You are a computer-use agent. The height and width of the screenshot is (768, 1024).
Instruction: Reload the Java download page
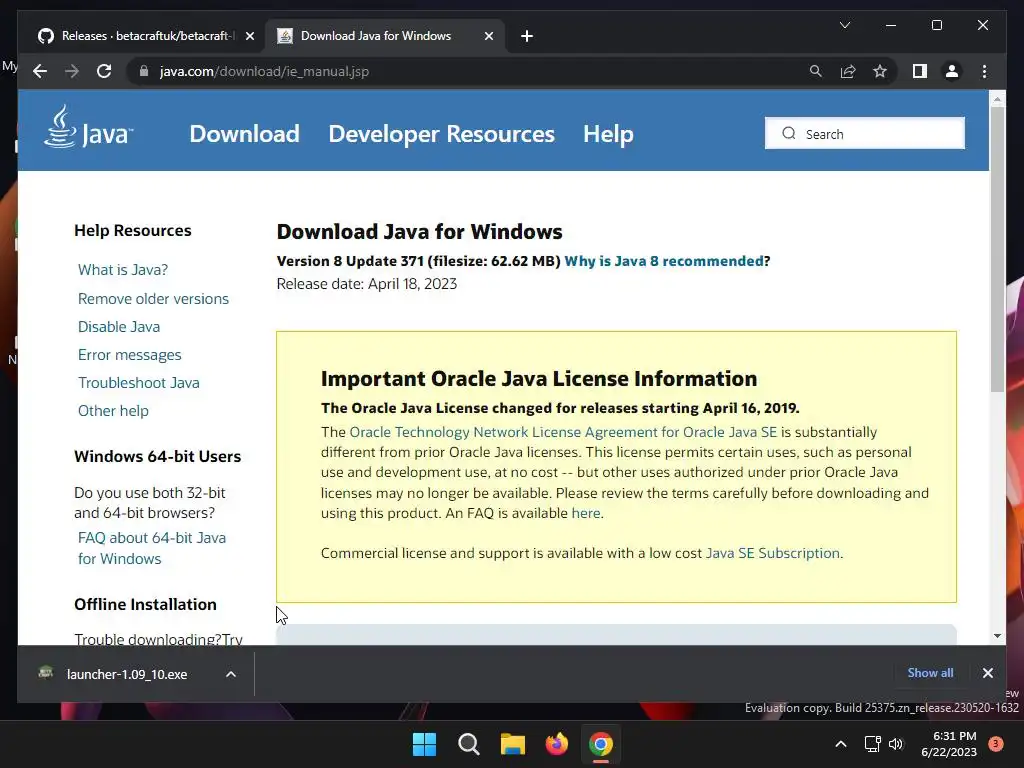(104, 71)
